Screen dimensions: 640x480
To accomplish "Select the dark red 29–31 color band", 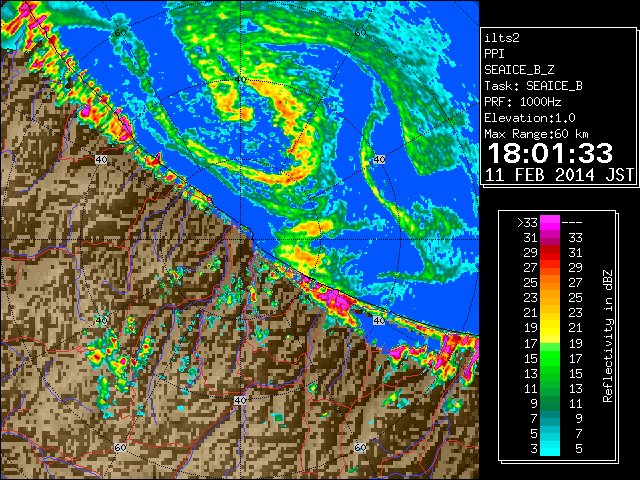I will [x=550, y=253].
